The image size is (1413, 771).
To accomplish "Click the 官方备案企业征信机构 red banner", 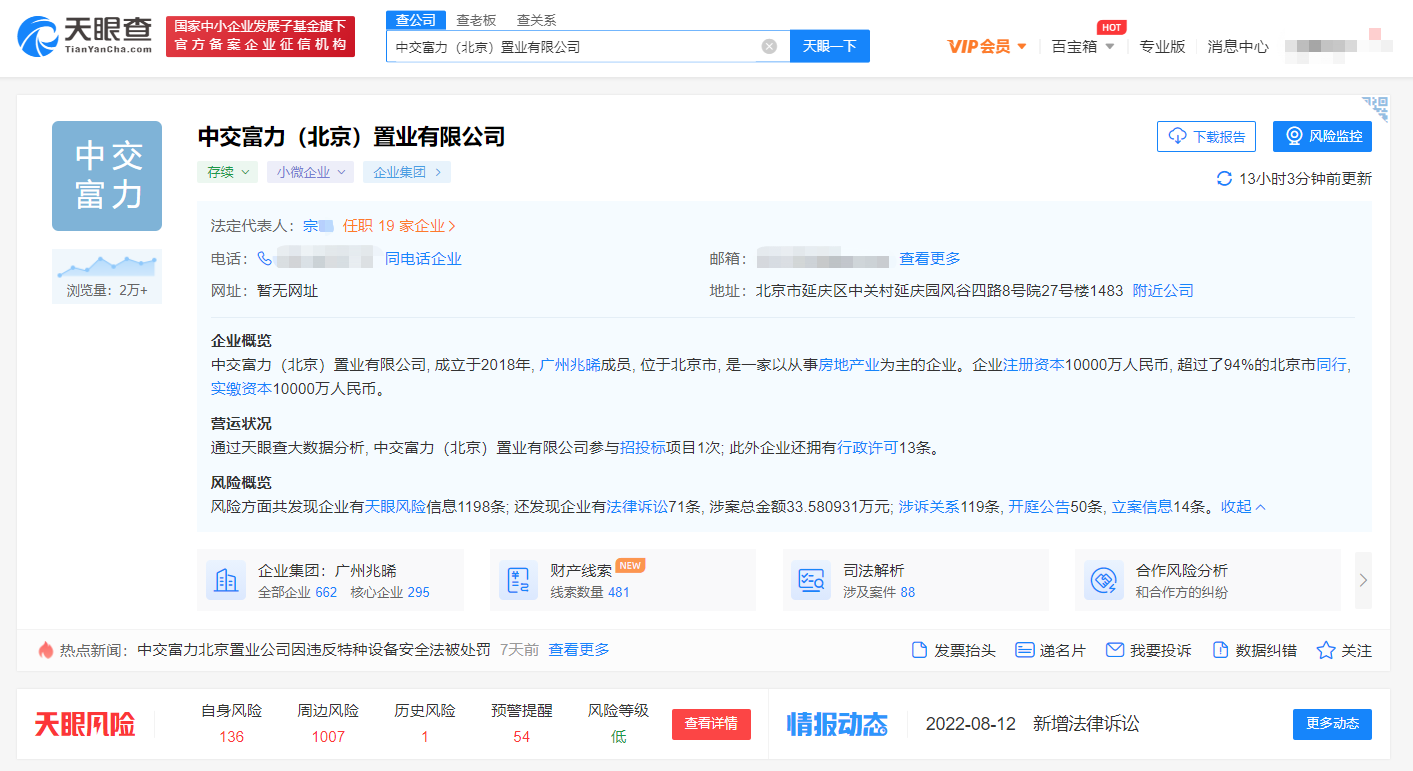I will 260,36.
